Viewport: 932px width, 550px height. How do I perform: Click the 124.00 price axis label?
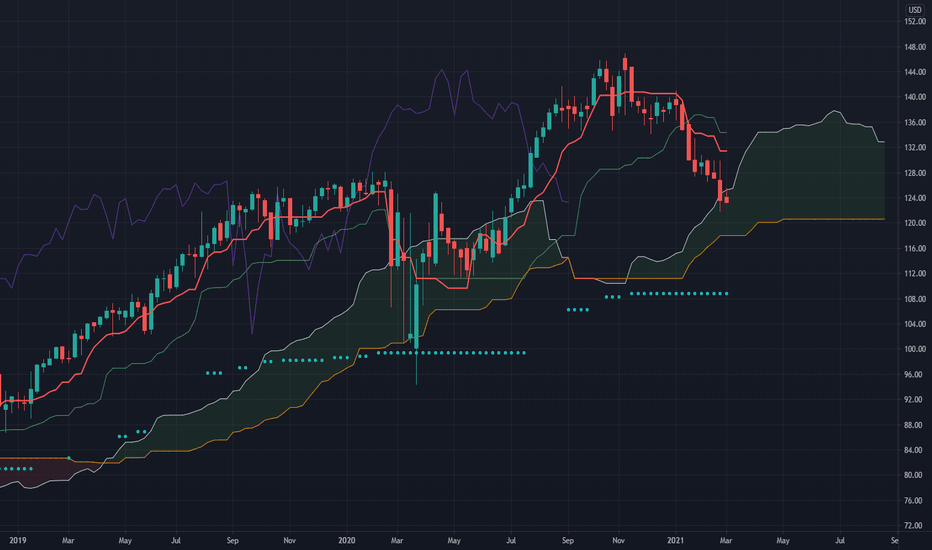pos(914,198)
